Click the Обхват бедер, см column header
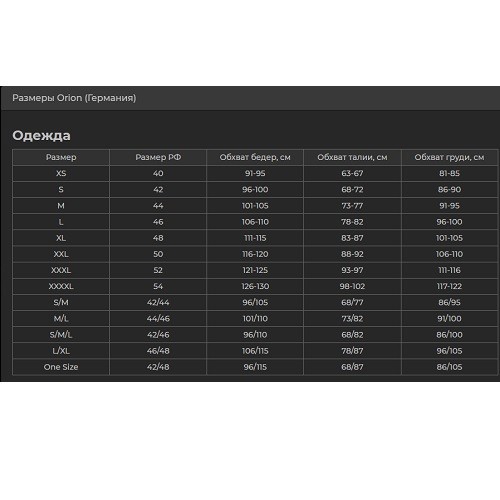The height and width of the screenshot is (500, 500). point(255,157)
